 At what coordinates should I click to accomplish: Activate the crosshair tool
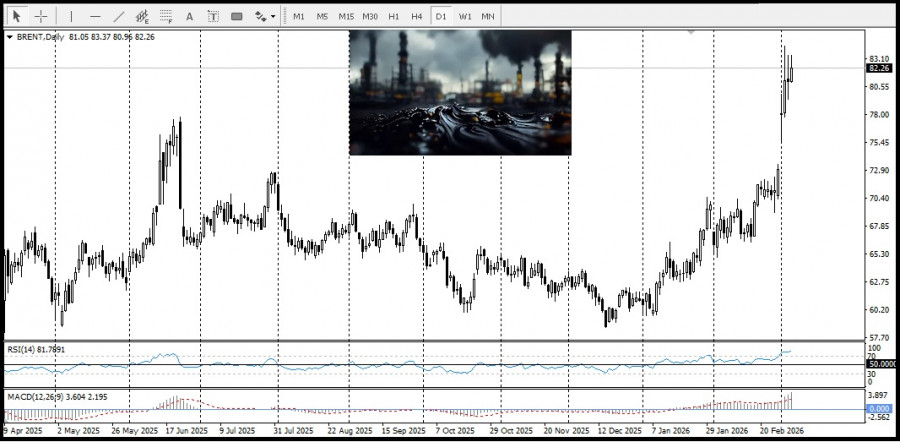(x=41, y=16)
